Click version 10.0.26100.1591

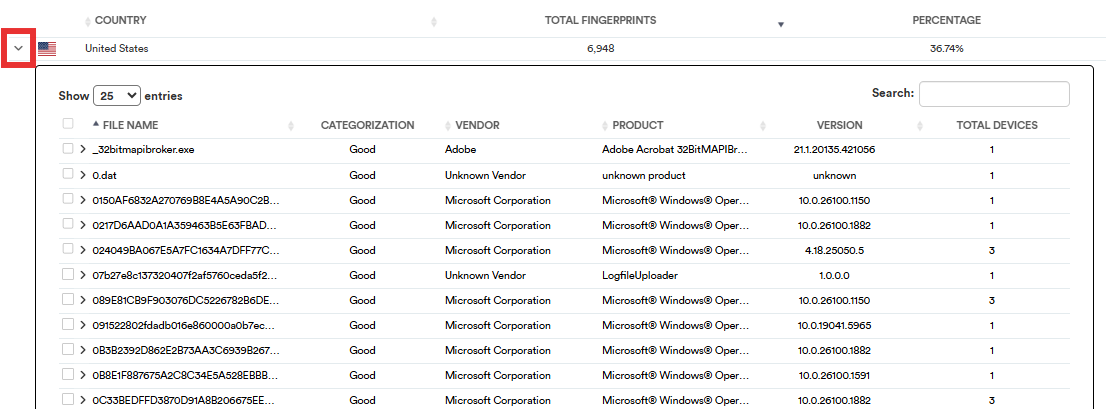(x=834, y=375)
